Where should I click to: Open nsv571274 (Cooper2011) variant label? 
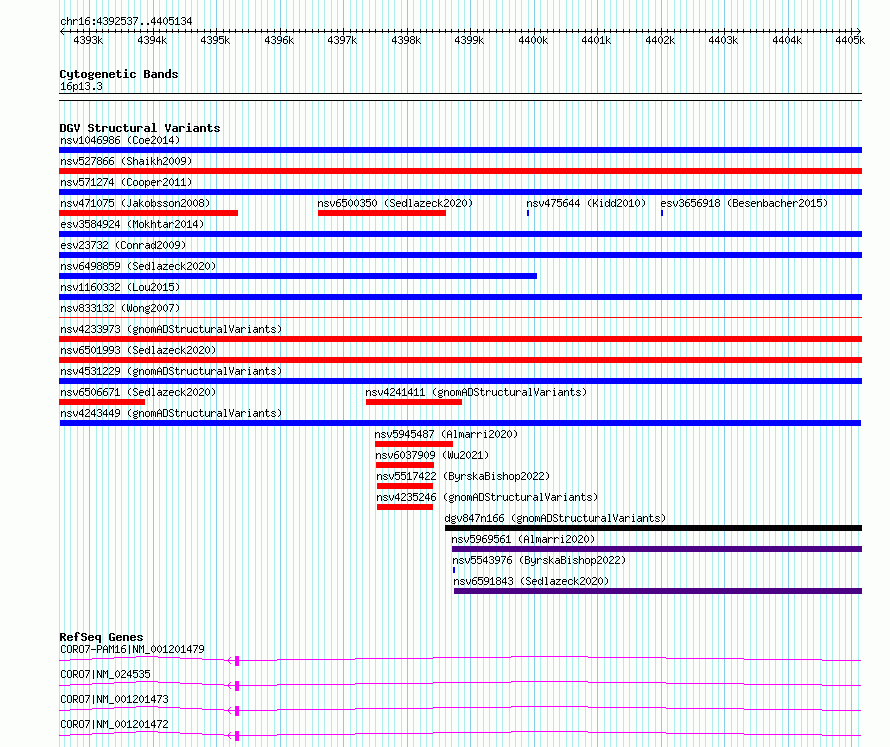[x=126, y=182]
